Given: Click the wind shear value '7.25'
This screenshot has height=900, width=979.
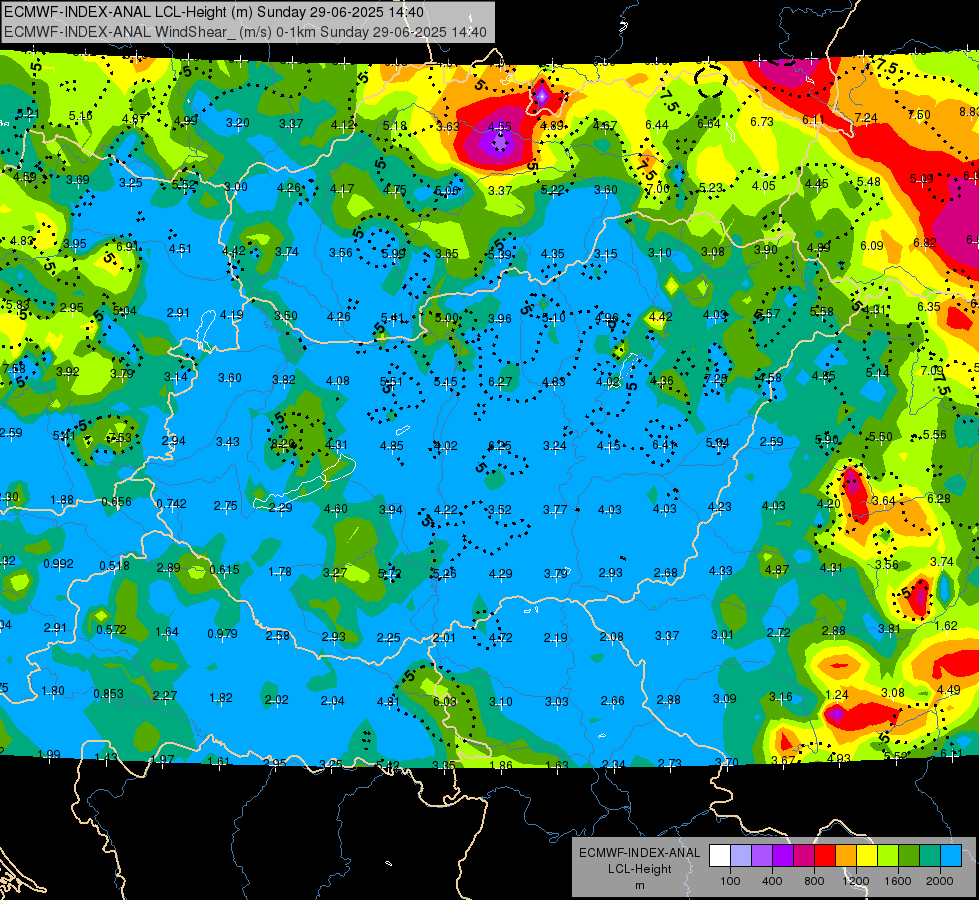Looking at the screenshot, I should click(x=716, y=378).
